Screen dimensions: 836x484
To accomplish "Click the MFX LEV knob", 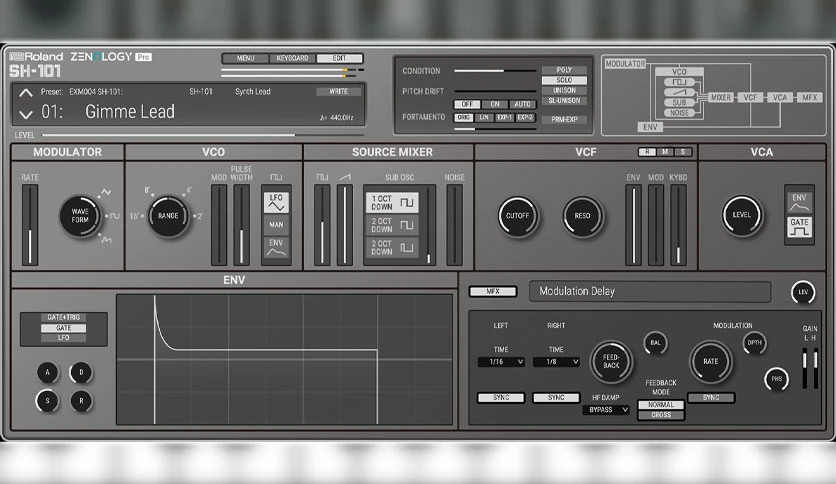I will 803,292.
